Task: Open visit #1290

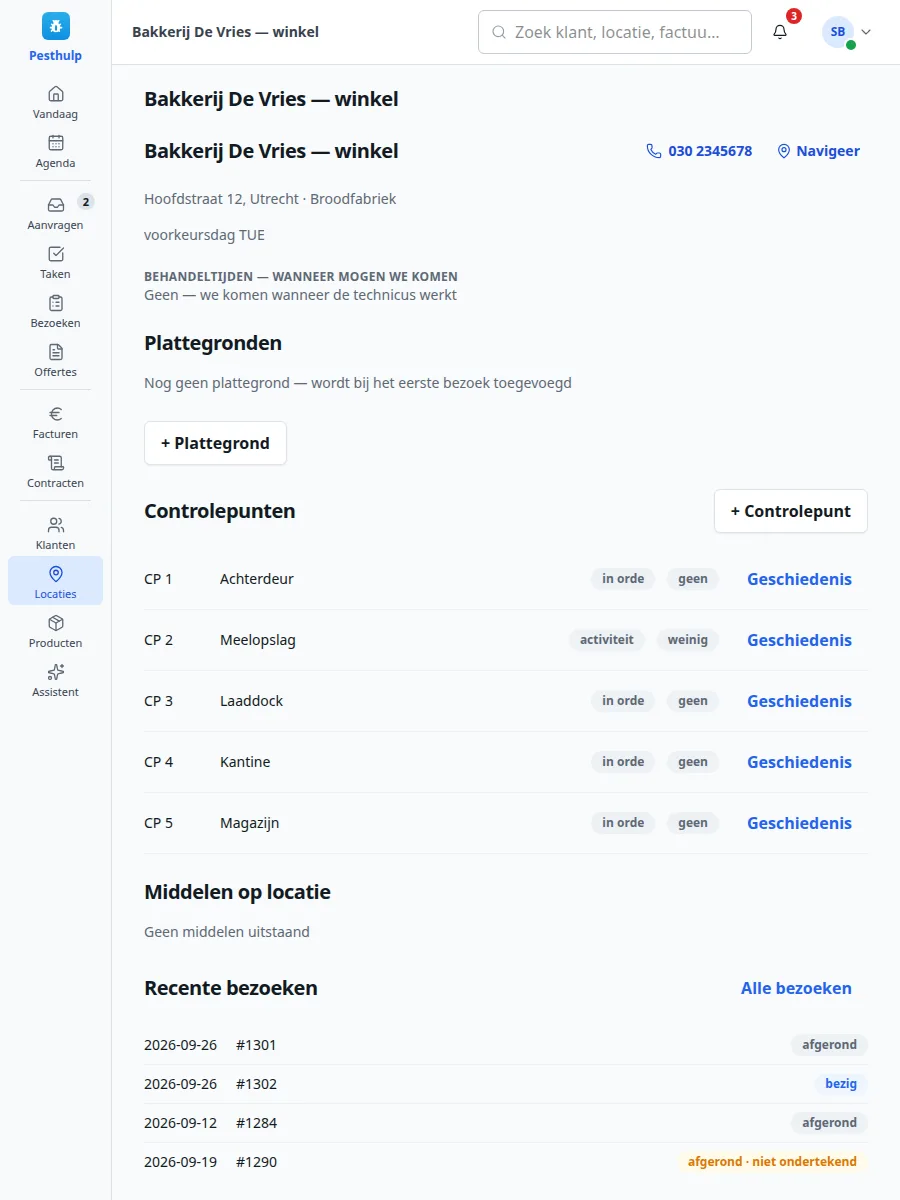Action: click(x=506, y=1162)
